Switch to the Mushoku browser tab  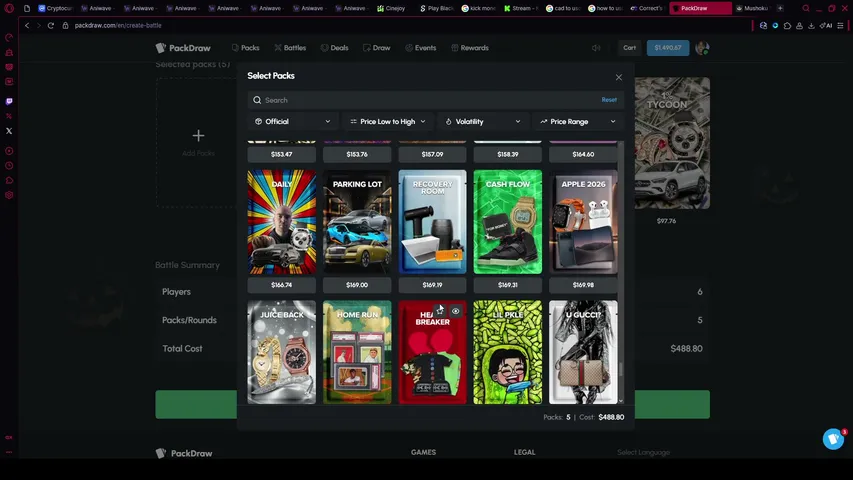coord(752,8)
